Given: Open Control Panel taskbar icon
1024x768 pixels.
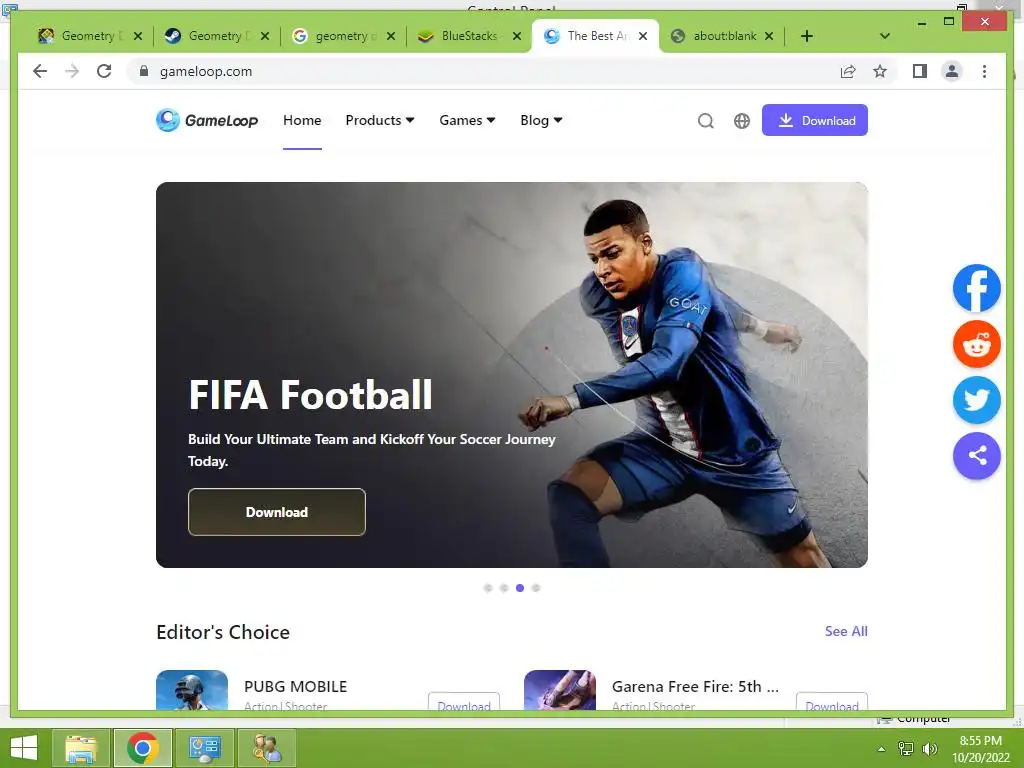Looking at the screenshot, I should [204, 748].
